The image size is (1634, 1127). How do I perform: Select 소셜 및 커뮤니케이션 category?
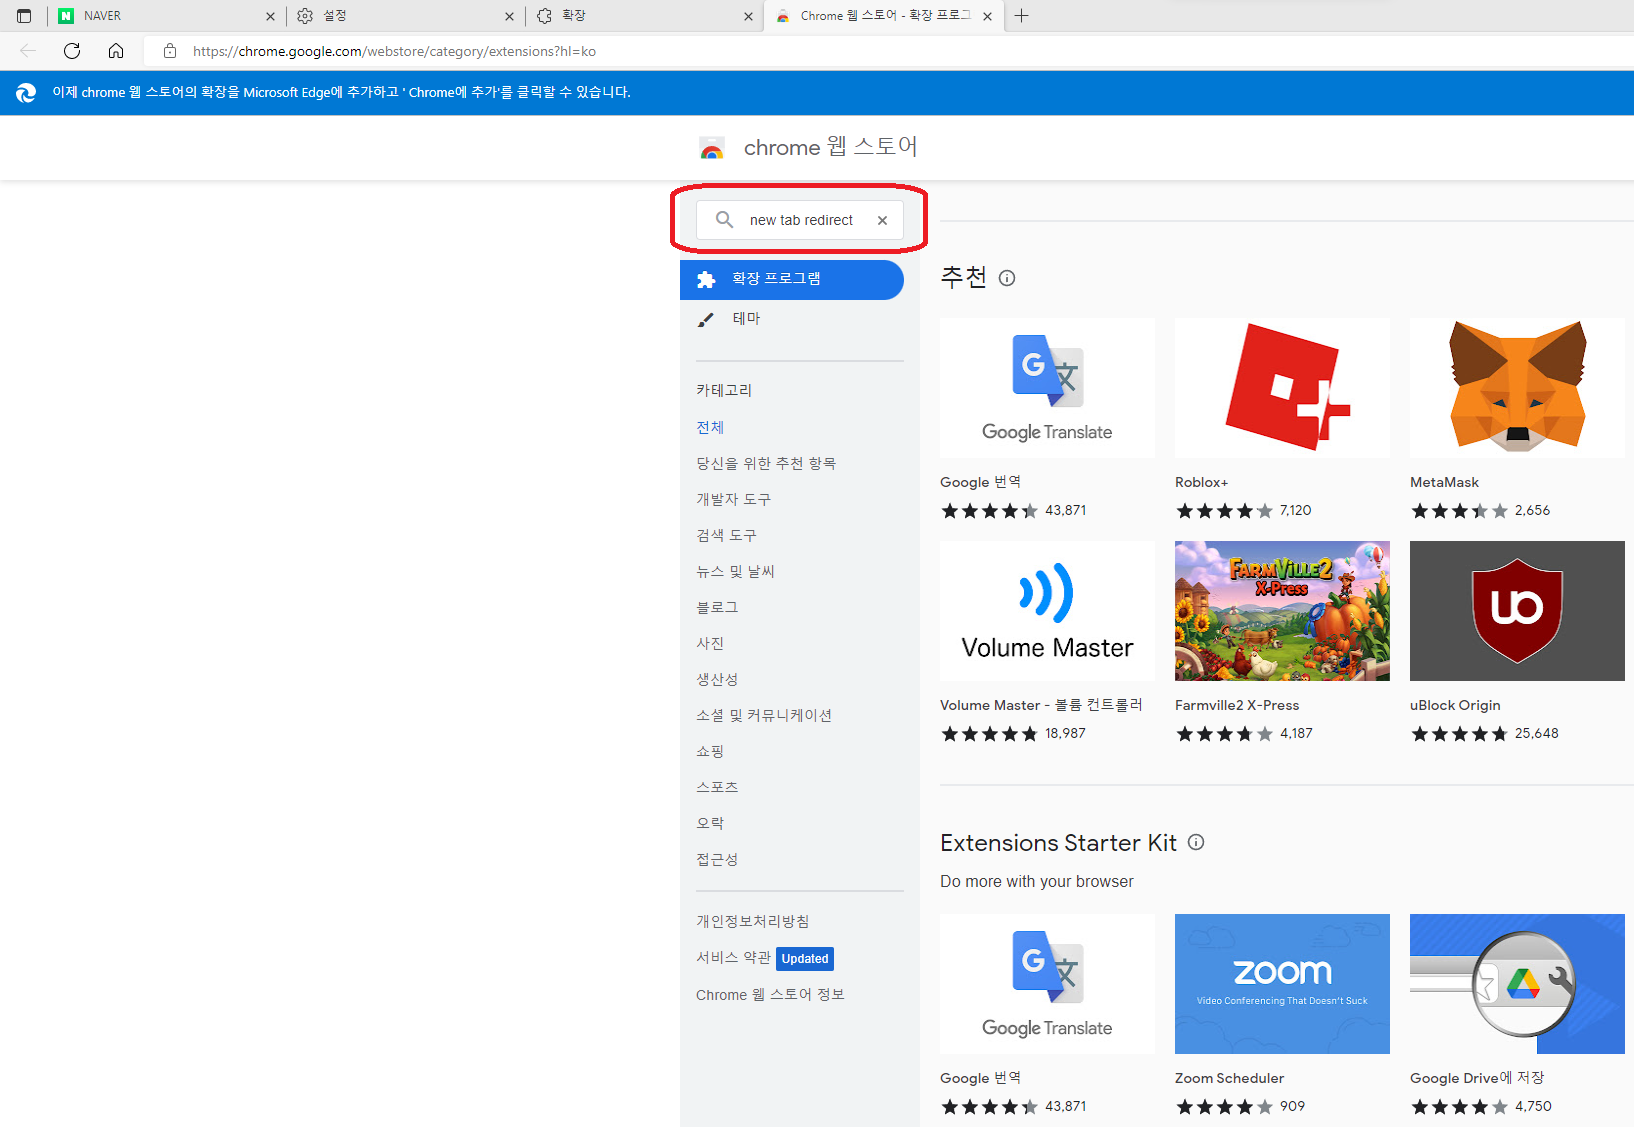point(764,715)
